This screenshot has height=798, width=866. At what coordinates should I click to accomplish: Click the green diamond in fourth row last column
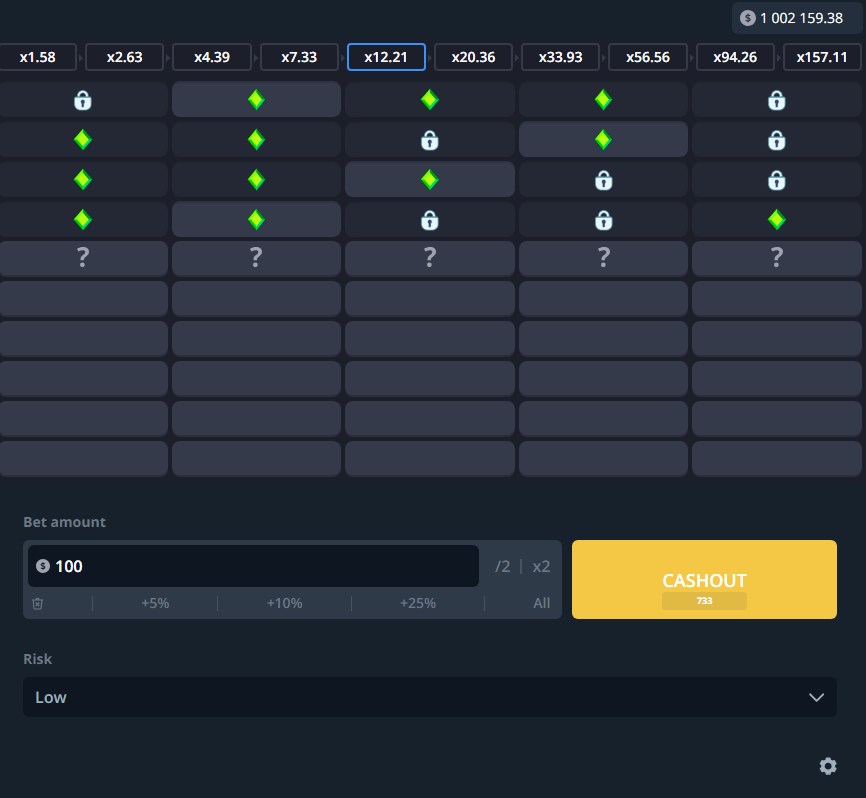[x=776, y=219]
